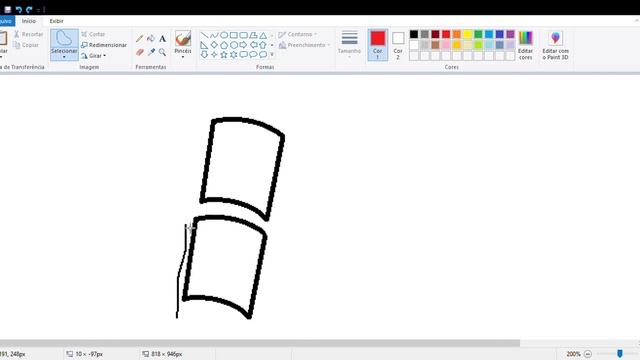The image size is (640, 360).
Task: Choose the Down arrow shape
Action: (204, 54)
